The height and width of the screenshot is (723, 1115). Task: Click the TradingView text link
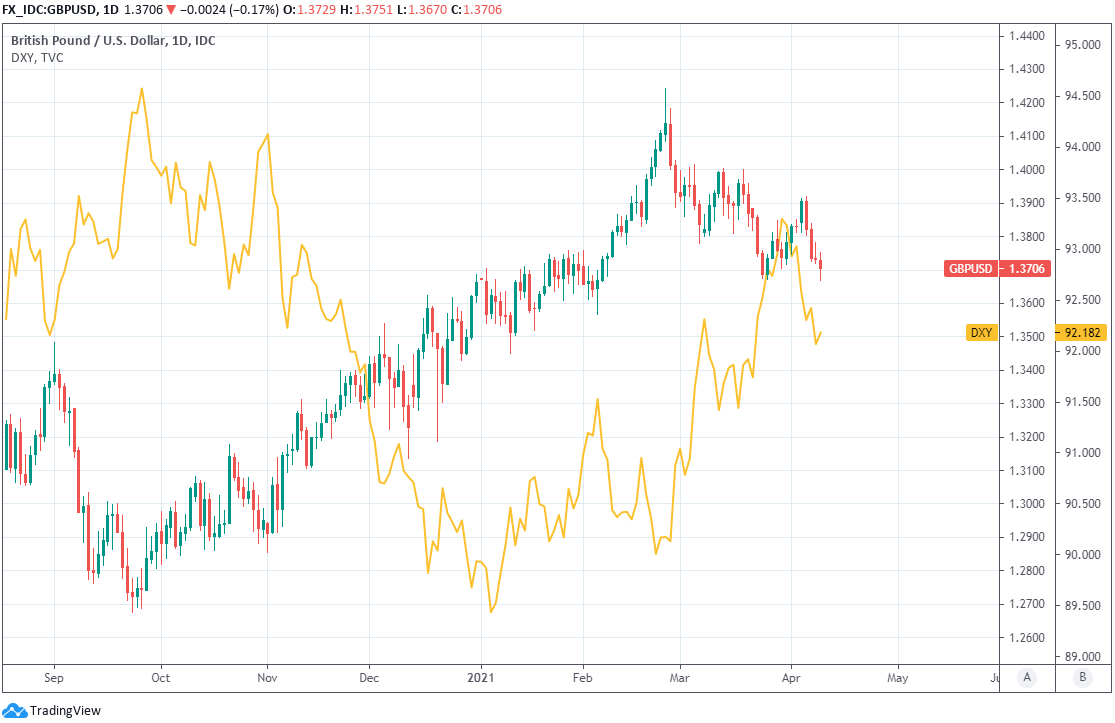[65, 711]
